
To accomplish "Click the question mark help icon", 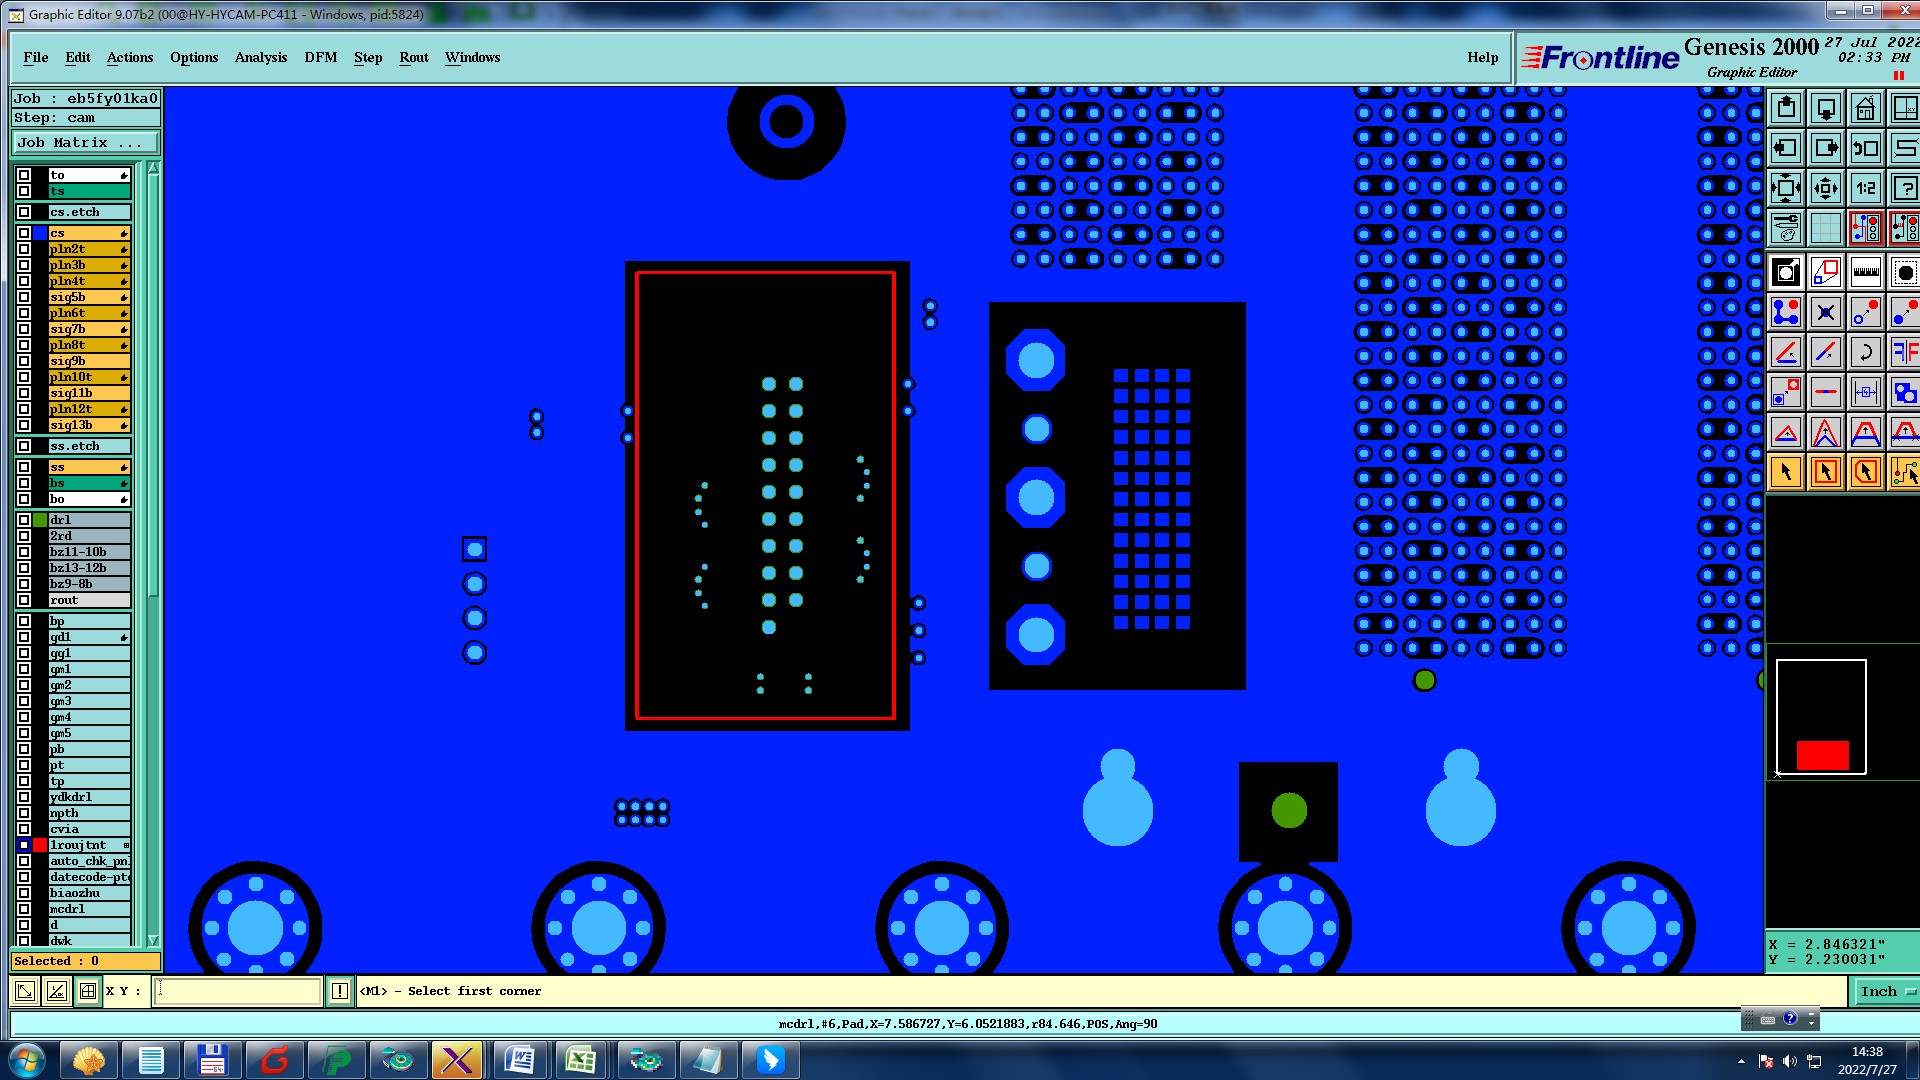I will [x=1904, y=188].
